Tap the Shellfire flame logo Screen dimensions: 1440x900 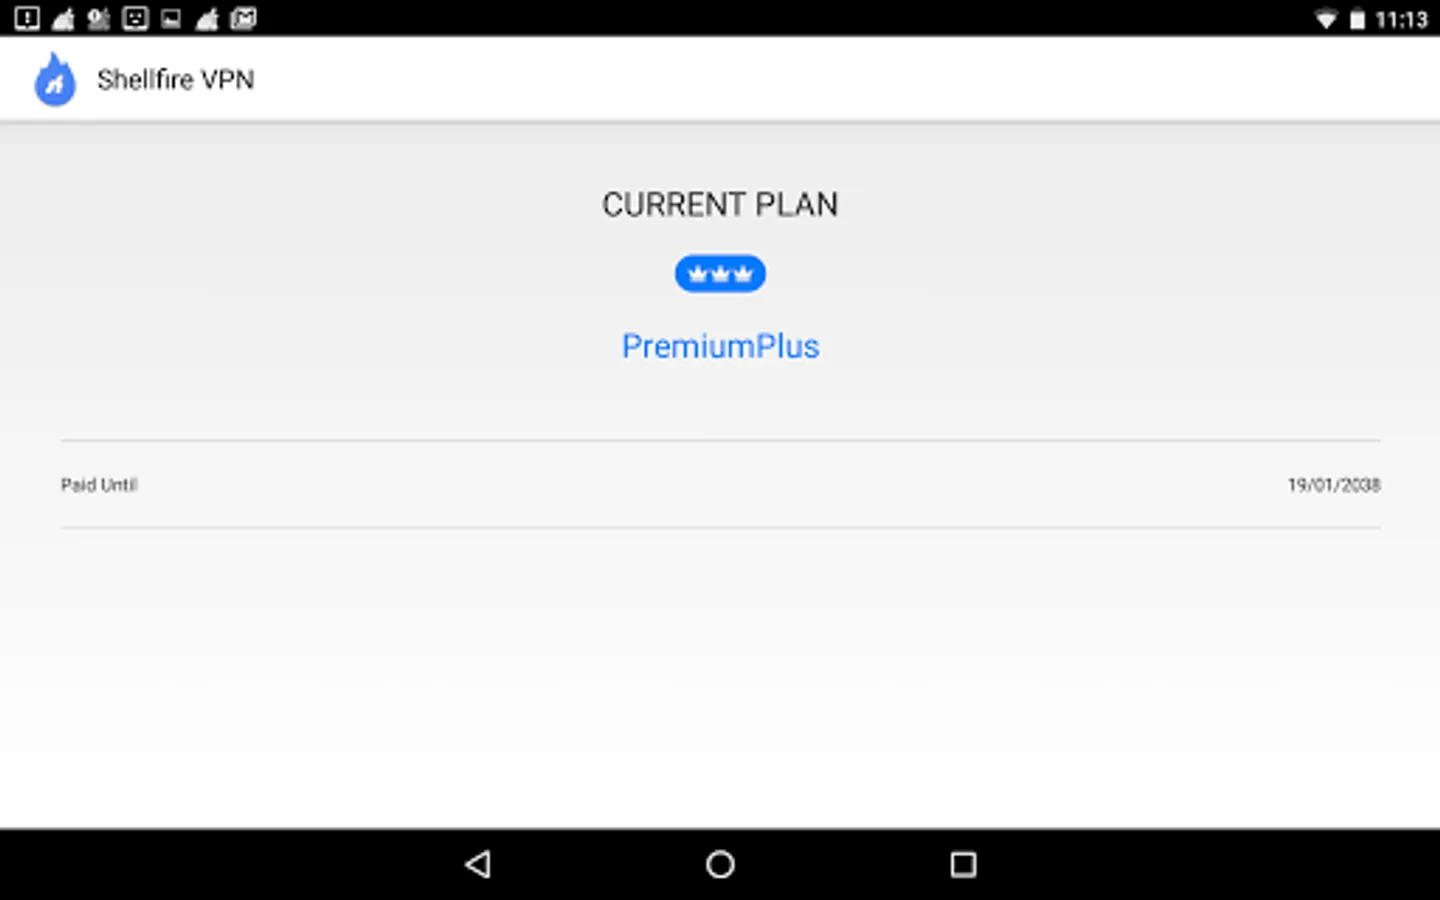pyautogui.click(x=55, y=79)
